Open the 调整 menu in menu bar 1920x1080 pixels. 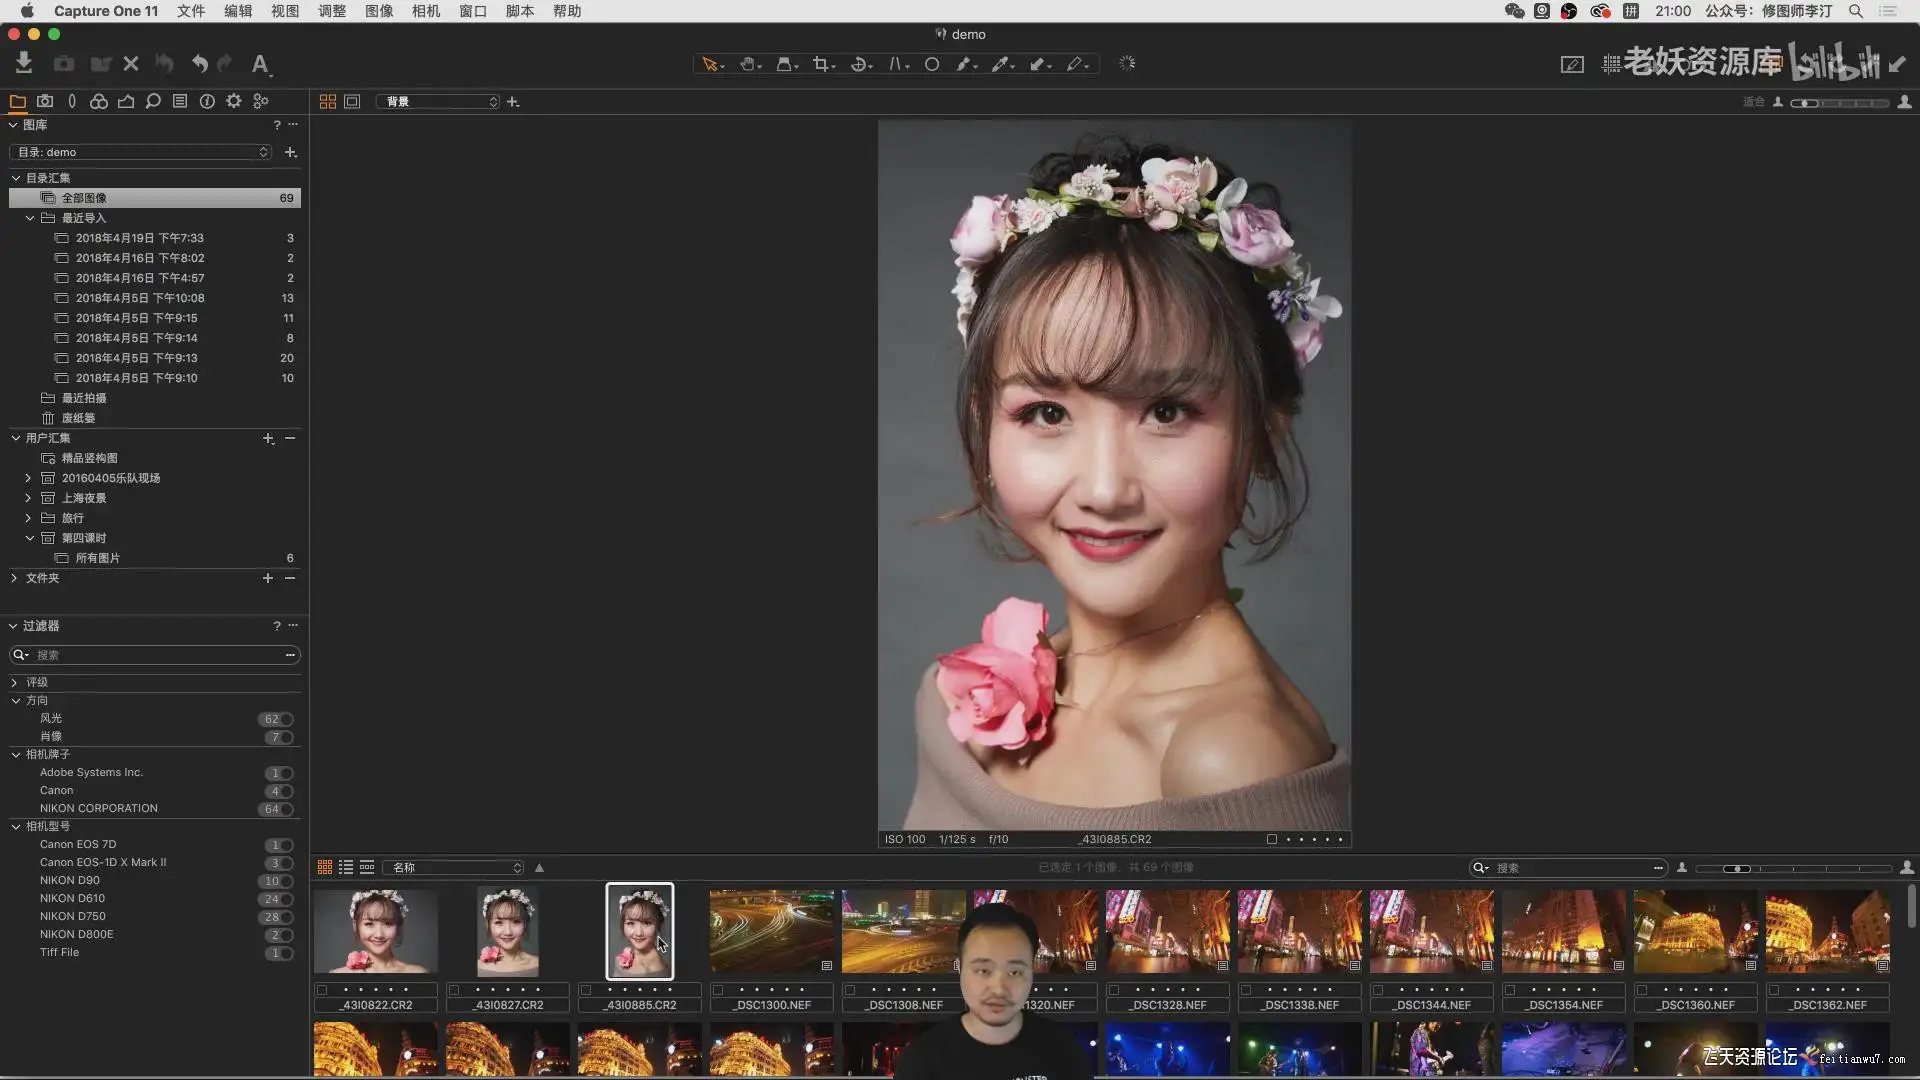point(332,11)
